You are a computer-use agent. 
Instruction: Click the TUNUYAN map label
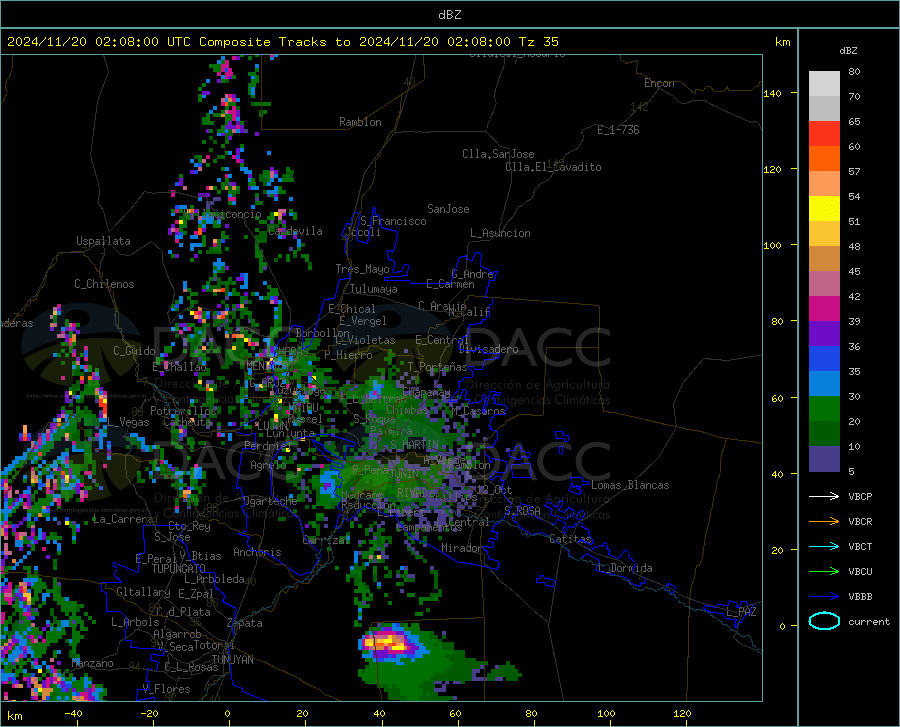pyautogui.click(x=232, y=660)
